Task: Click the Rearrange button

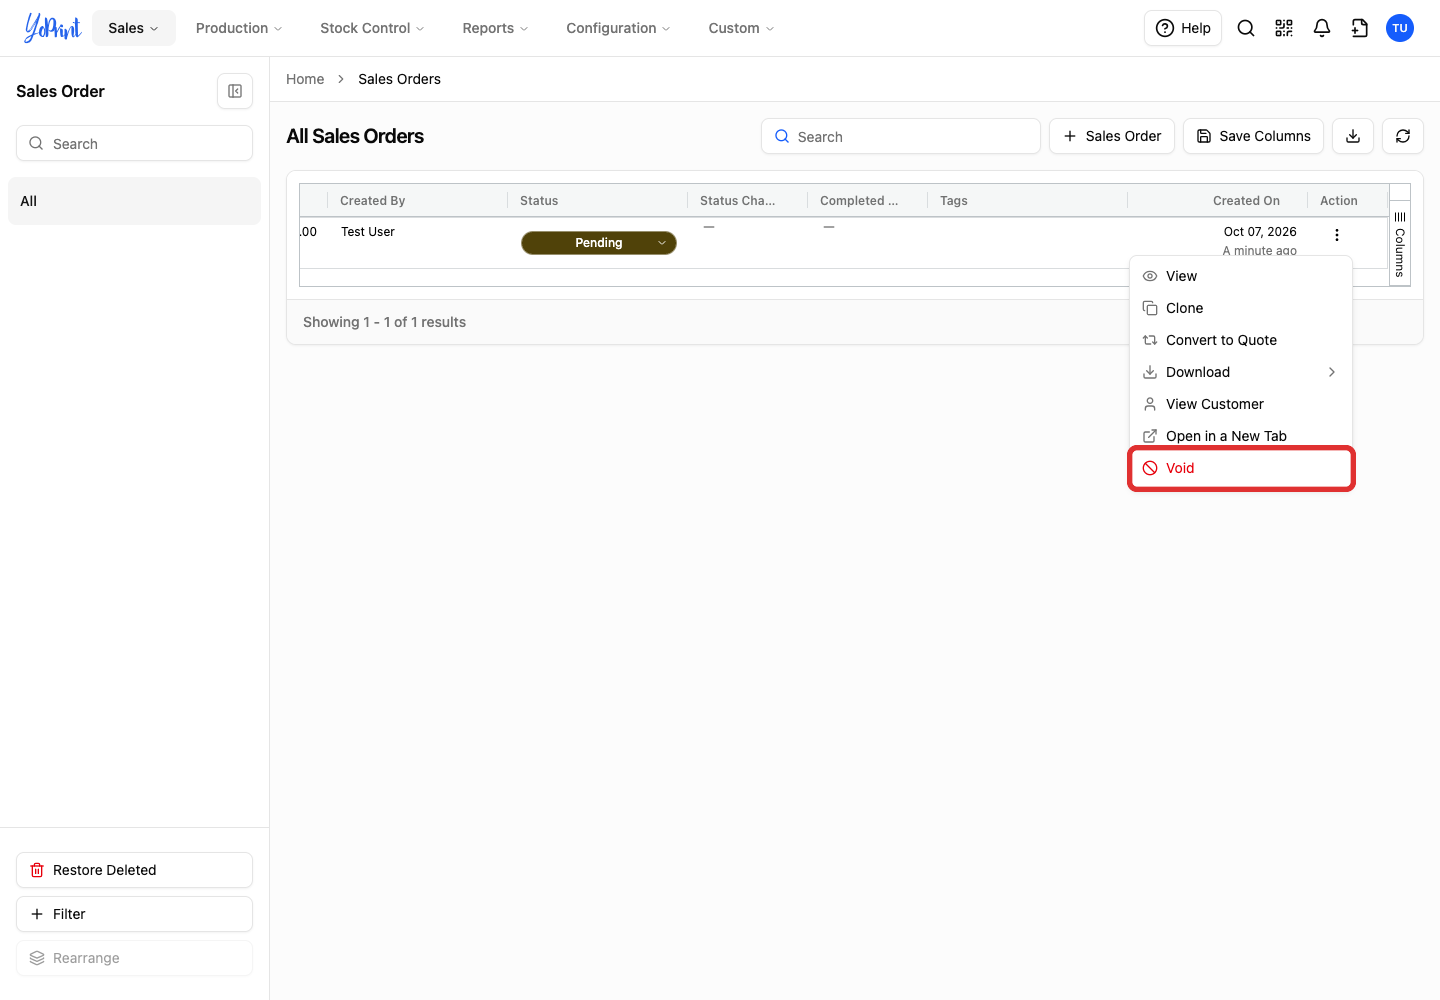Action: 134,958
